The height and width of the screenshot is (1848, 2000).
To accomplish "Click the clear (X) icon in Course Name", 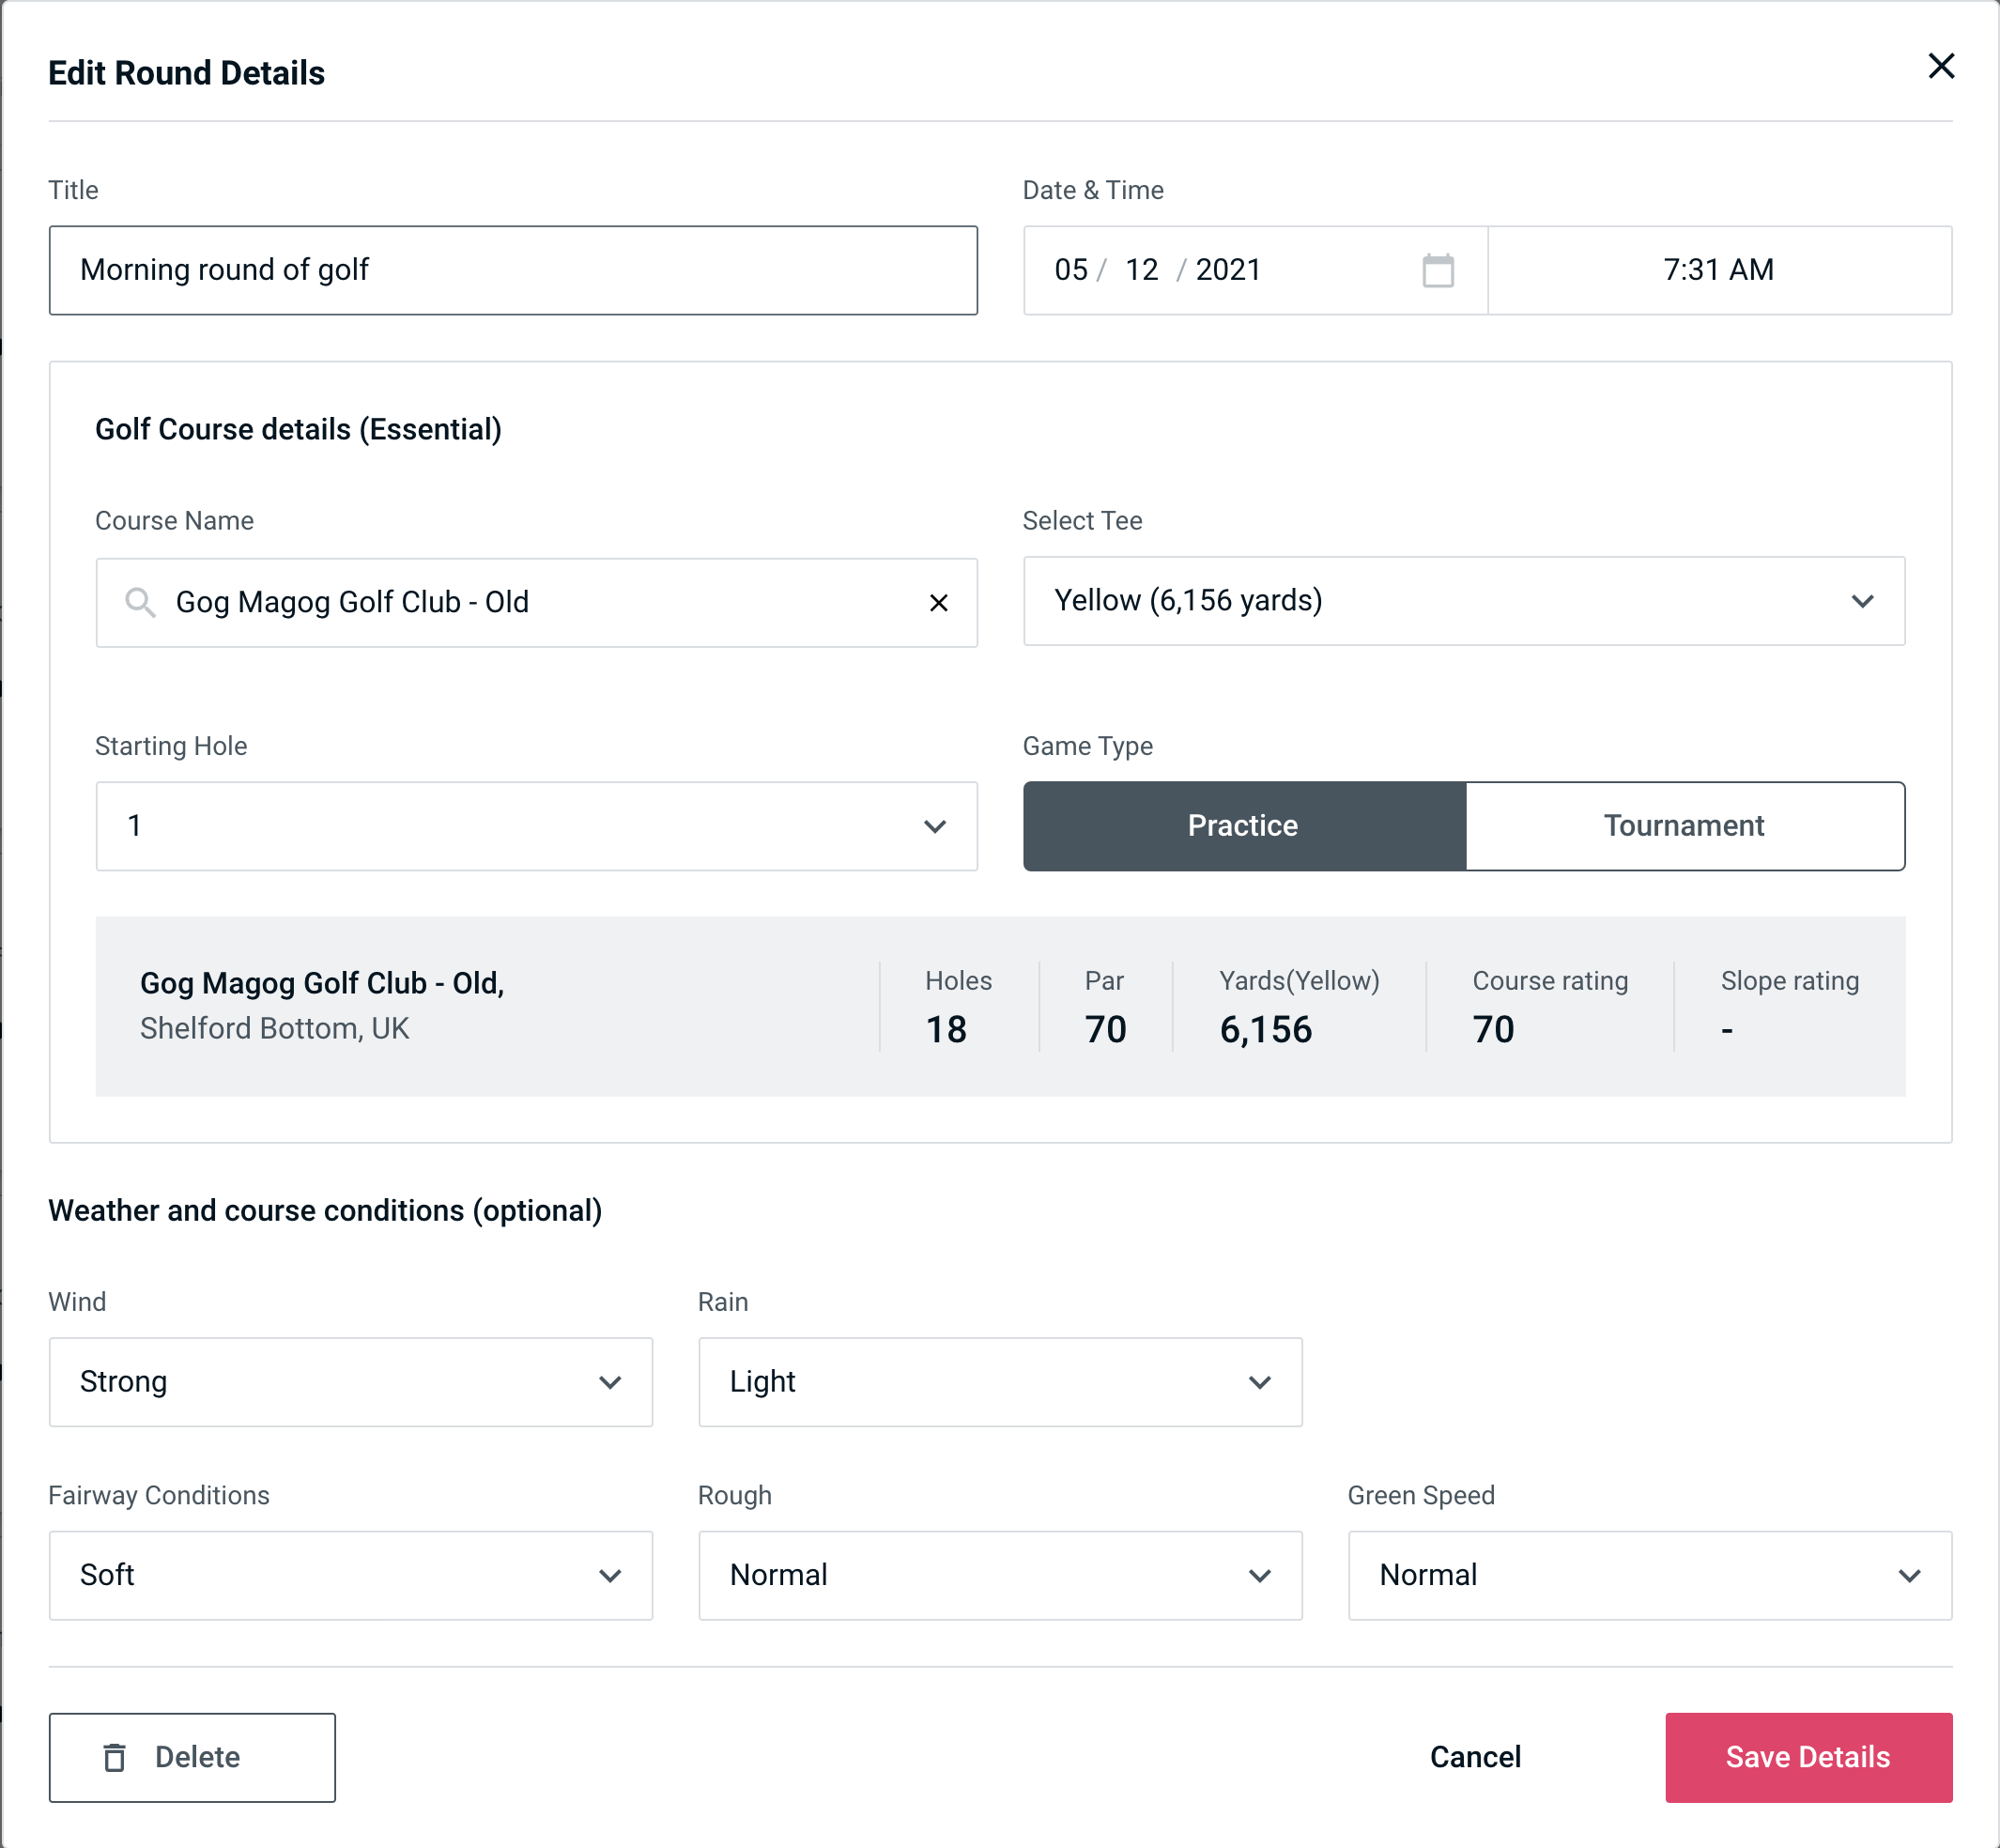I will tap(941, 601).
